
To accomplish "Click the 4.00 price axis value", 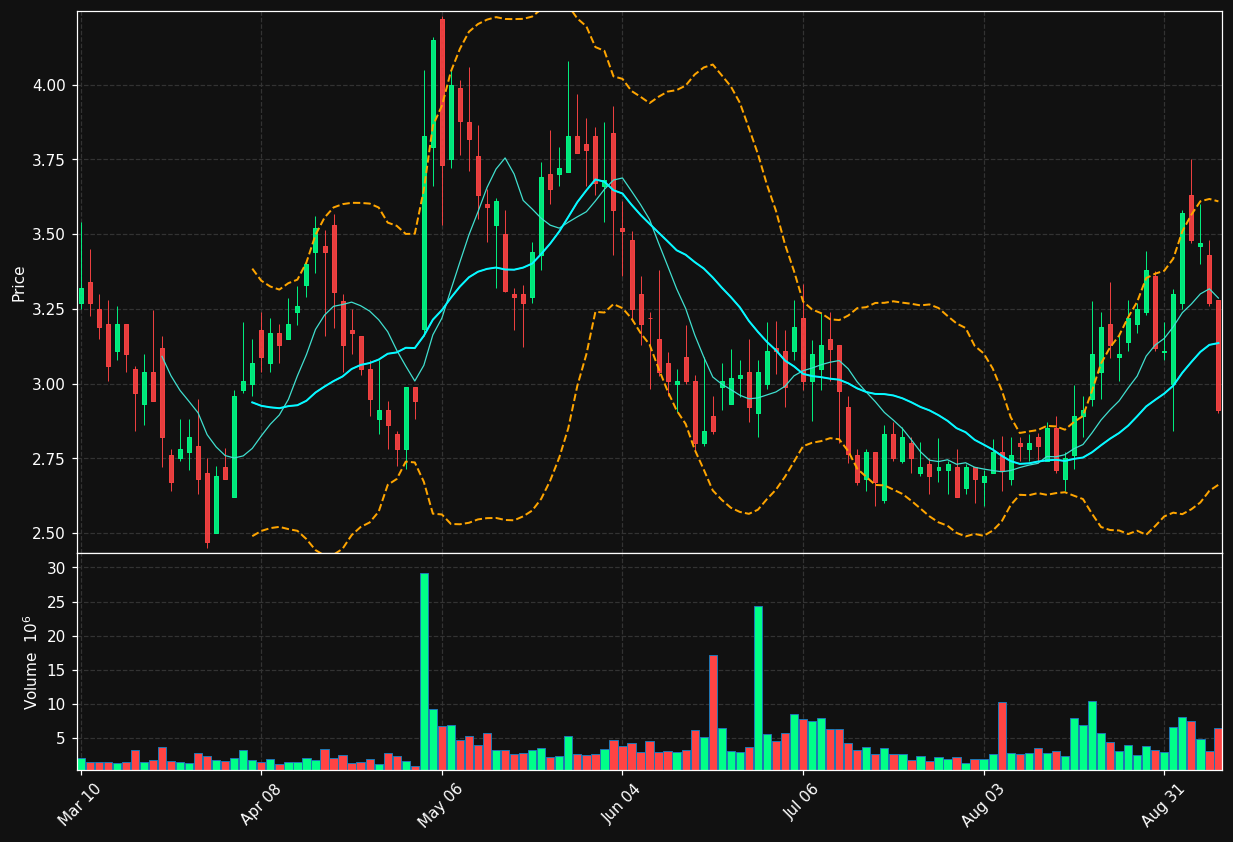I will (50, 86).
